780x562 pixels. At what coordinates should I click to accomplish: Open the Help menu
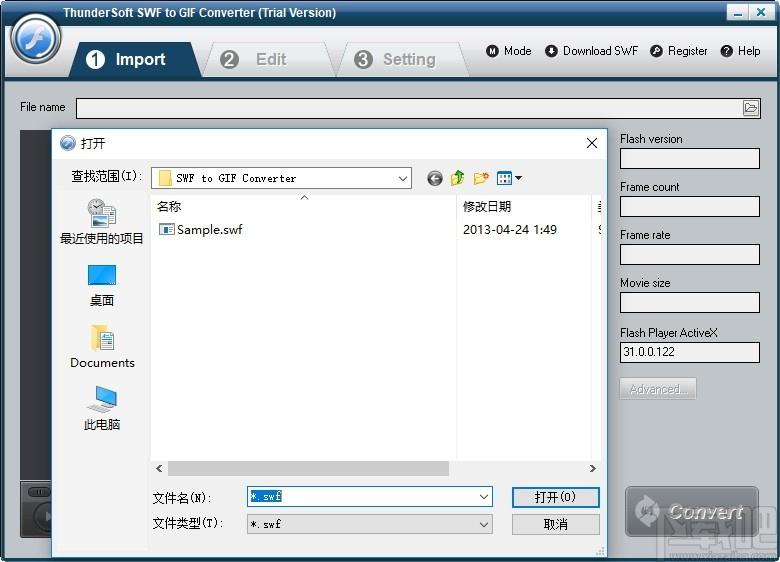tap(740, 51)
